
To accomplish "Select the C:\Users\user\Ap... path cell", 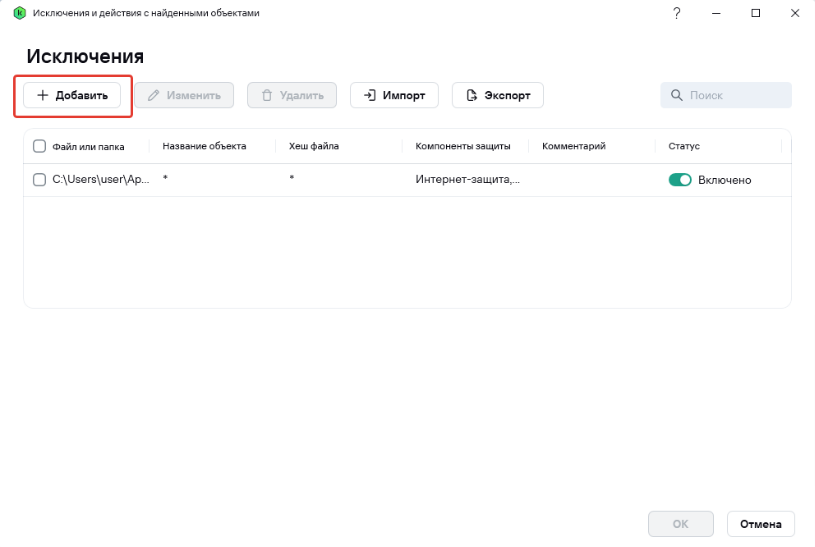I will tap(100, 179).
